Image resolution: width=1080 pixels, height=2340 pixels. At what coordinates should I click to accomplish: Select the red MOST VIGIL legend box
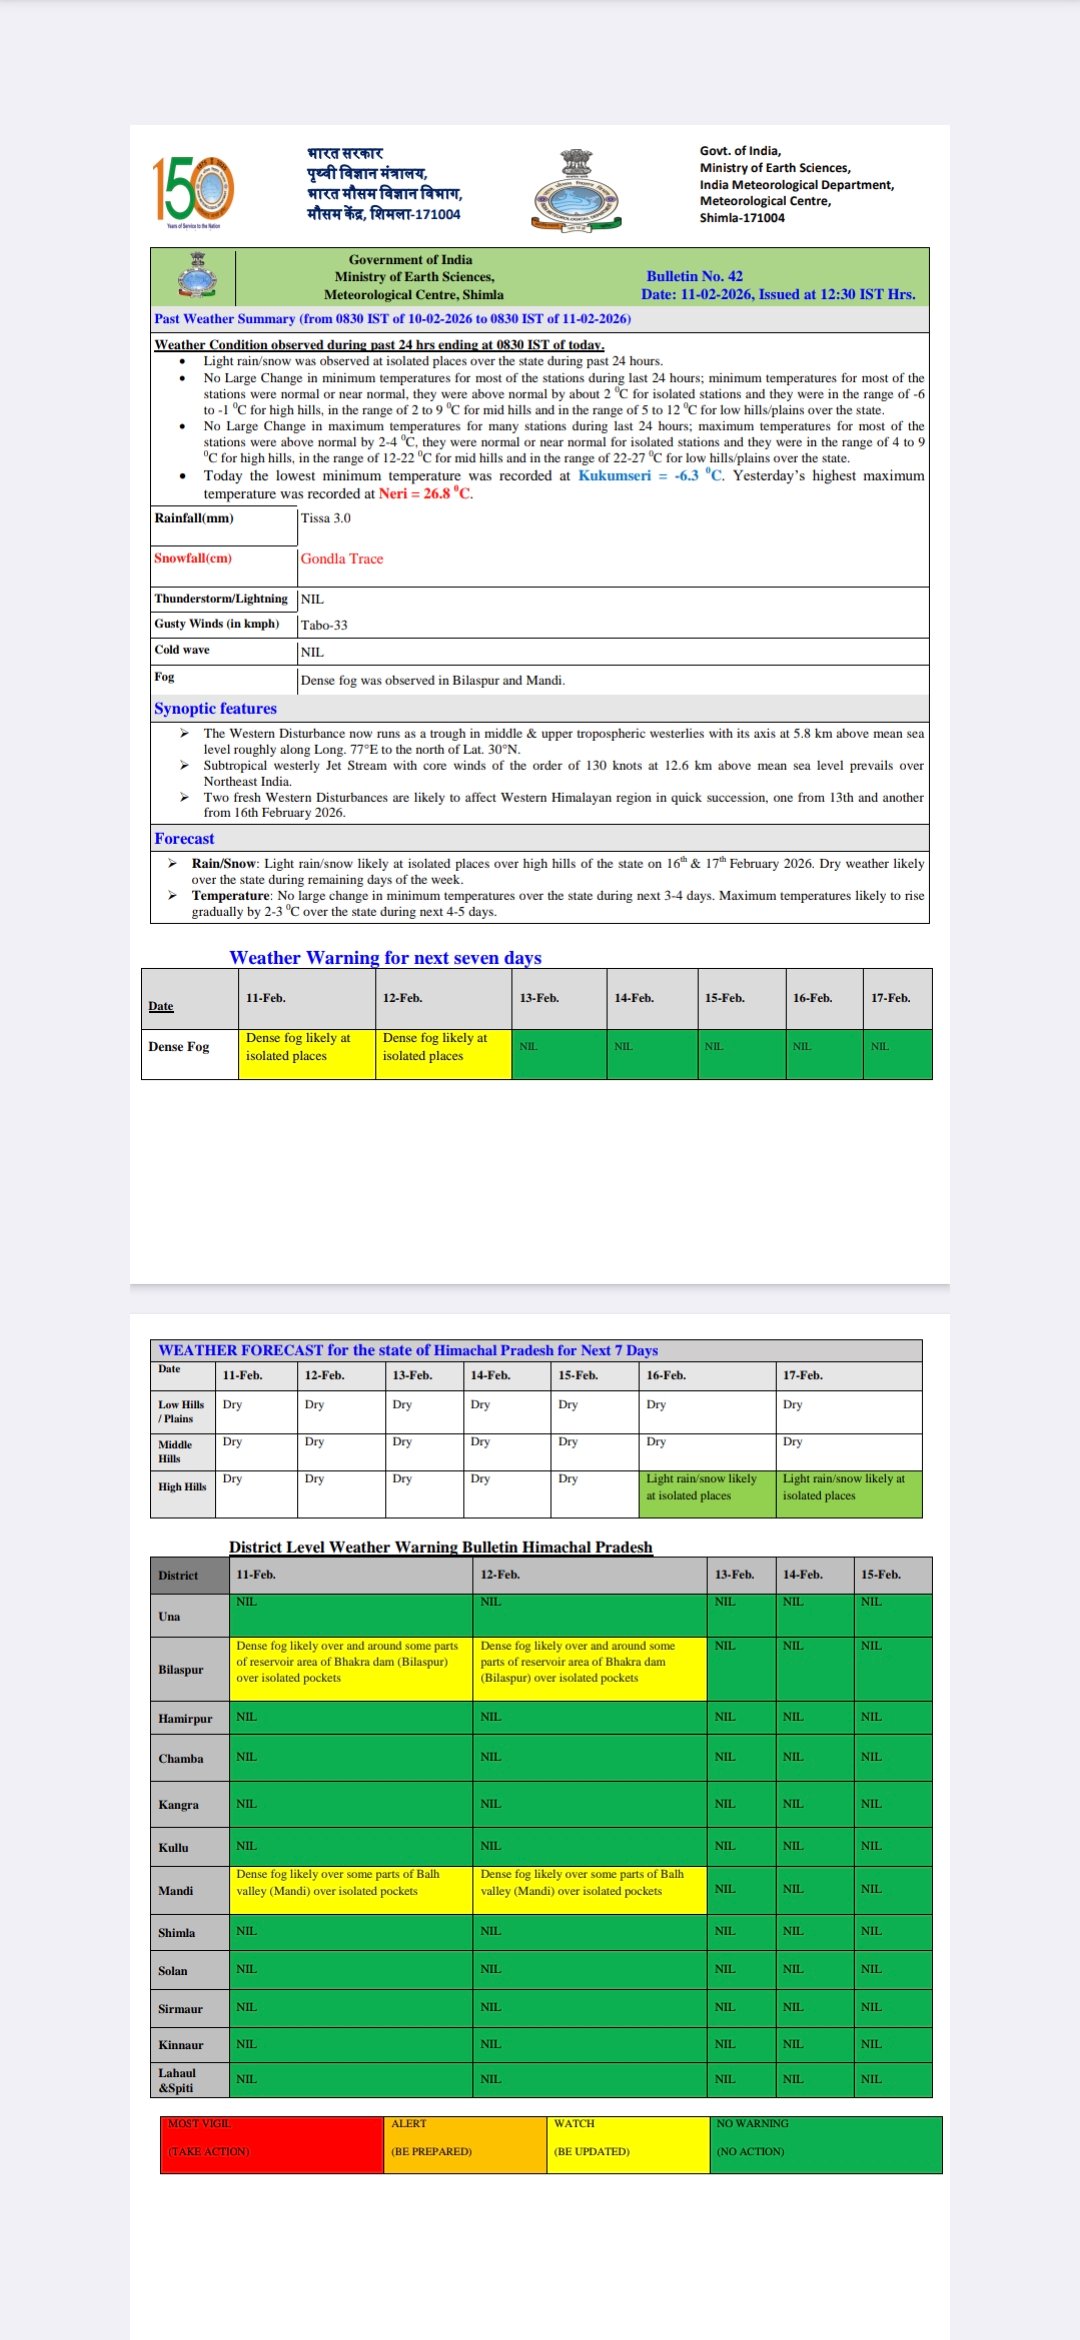272,2144
